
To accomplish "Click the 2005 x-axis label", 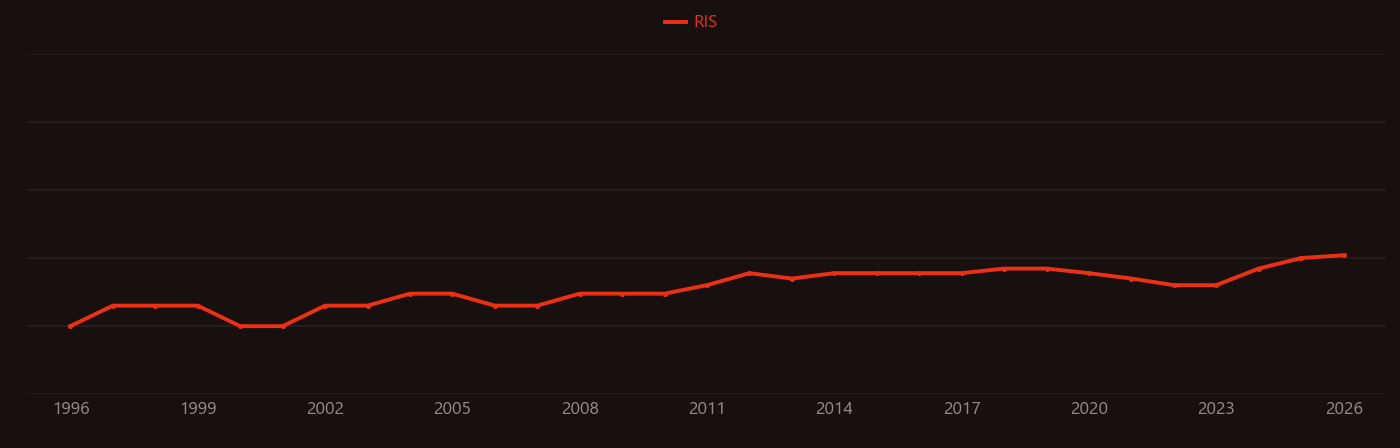I will [x=452, y=409].
